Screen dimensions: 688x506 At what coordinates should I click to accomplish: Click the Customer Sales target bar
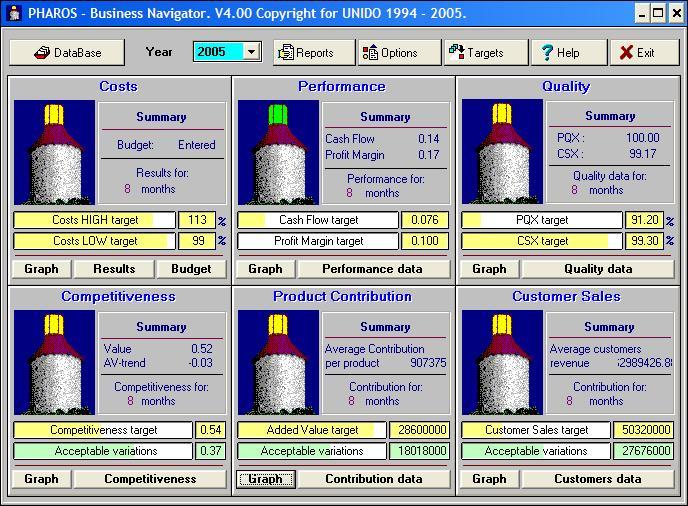click(x=536, y=430)
